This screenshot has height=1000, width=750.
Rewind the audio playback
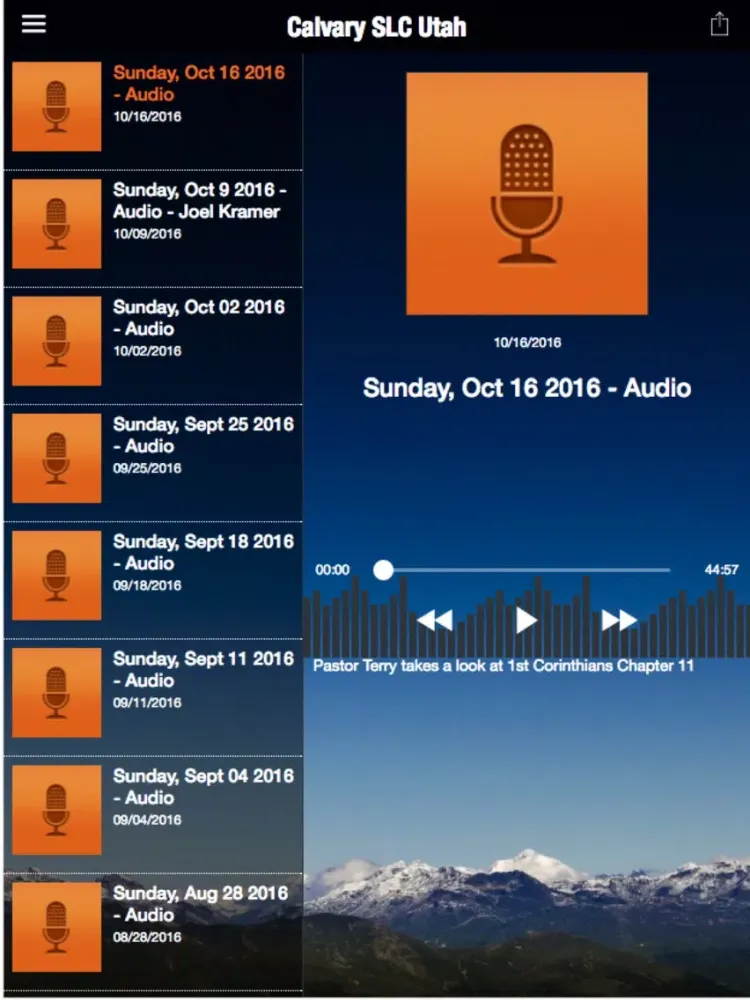[435, 620]
